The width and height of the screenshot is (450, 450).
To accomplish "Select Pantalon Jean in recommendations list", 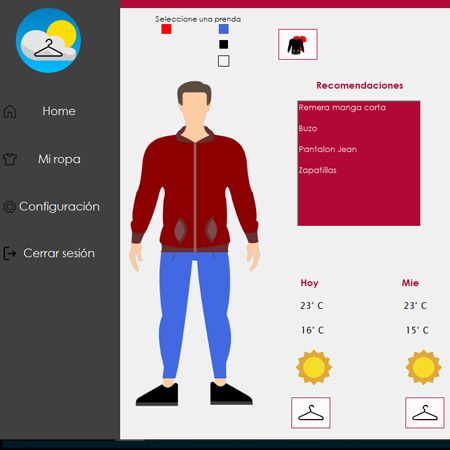I will click(328, 149).
